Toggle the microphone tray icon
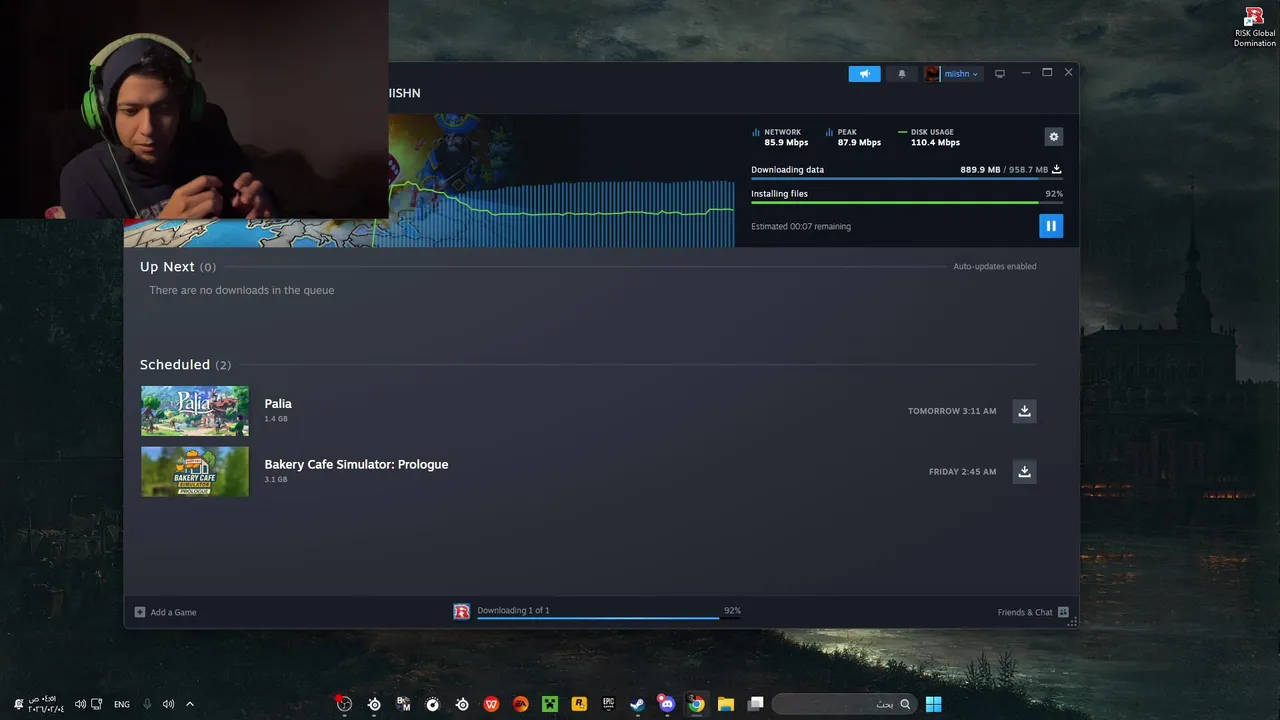This screenshot has height=720, width=1280. [x=147, y=704]
